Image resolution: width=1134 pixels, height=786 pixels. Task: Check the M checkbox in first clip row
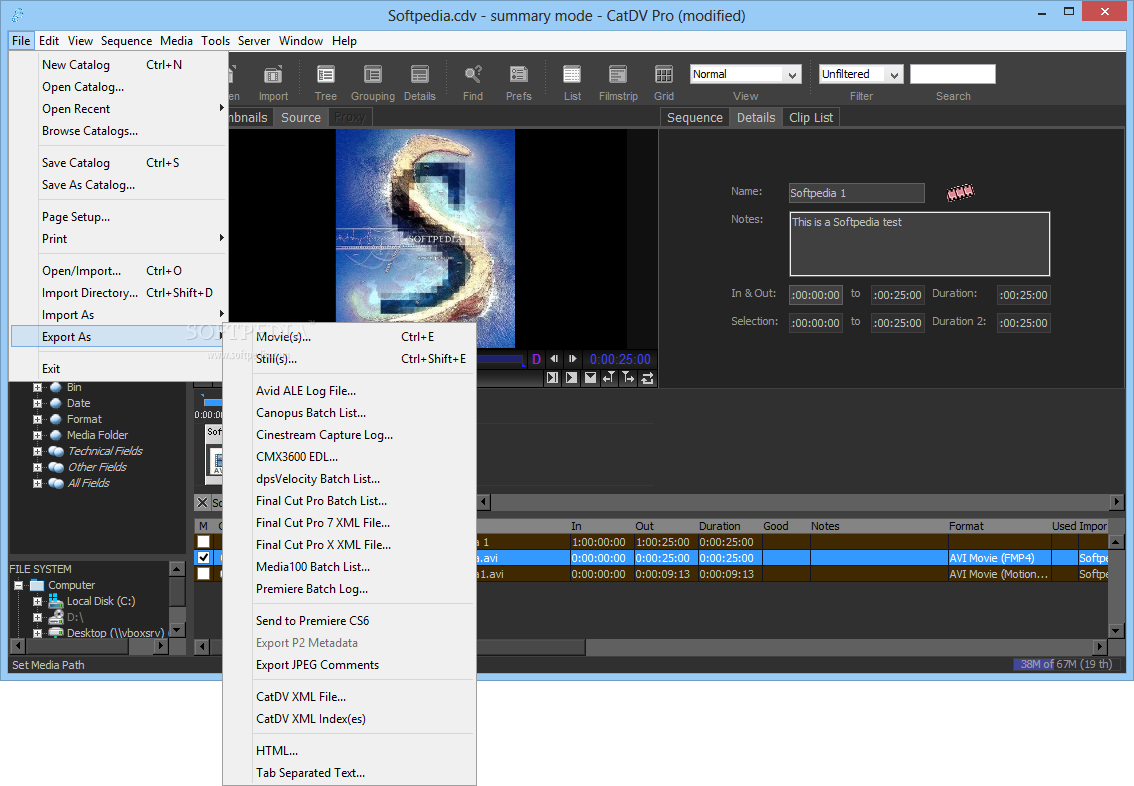(203, 542)
